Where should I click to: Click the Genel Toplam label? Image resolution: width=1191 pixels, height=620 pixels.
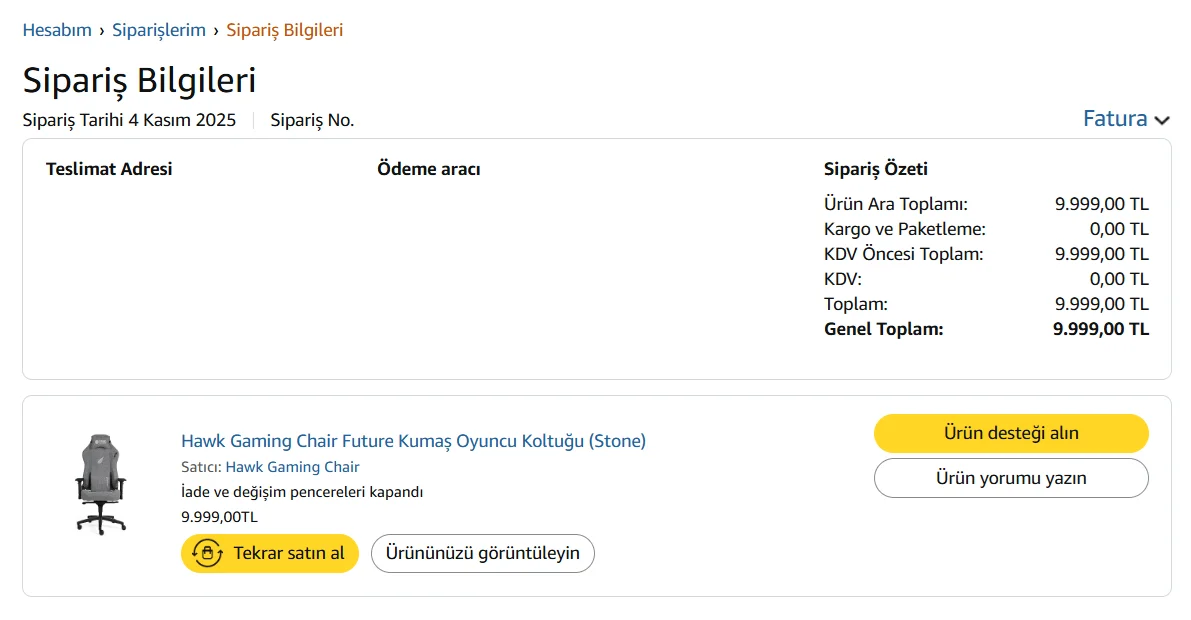click(883, 329)
